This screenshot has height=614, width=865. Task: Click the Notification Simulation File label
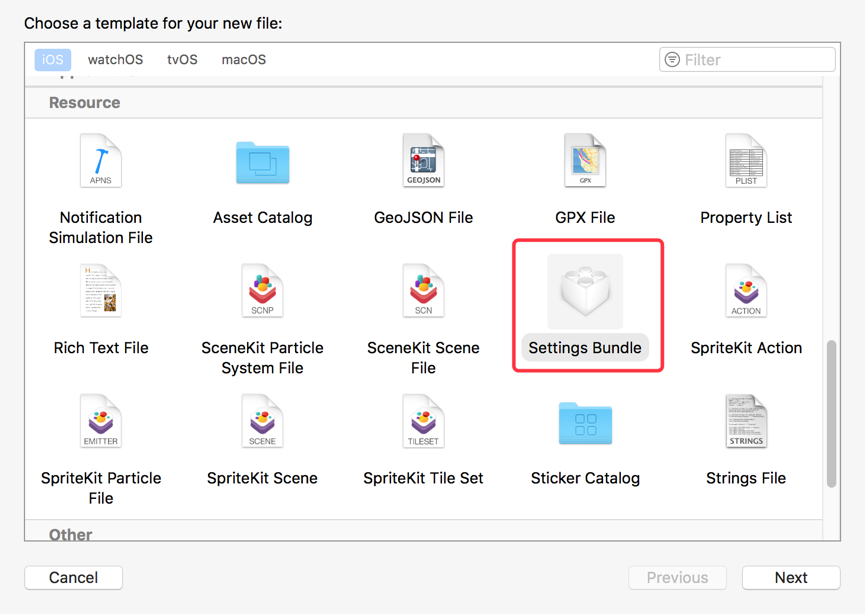[101, 227]
